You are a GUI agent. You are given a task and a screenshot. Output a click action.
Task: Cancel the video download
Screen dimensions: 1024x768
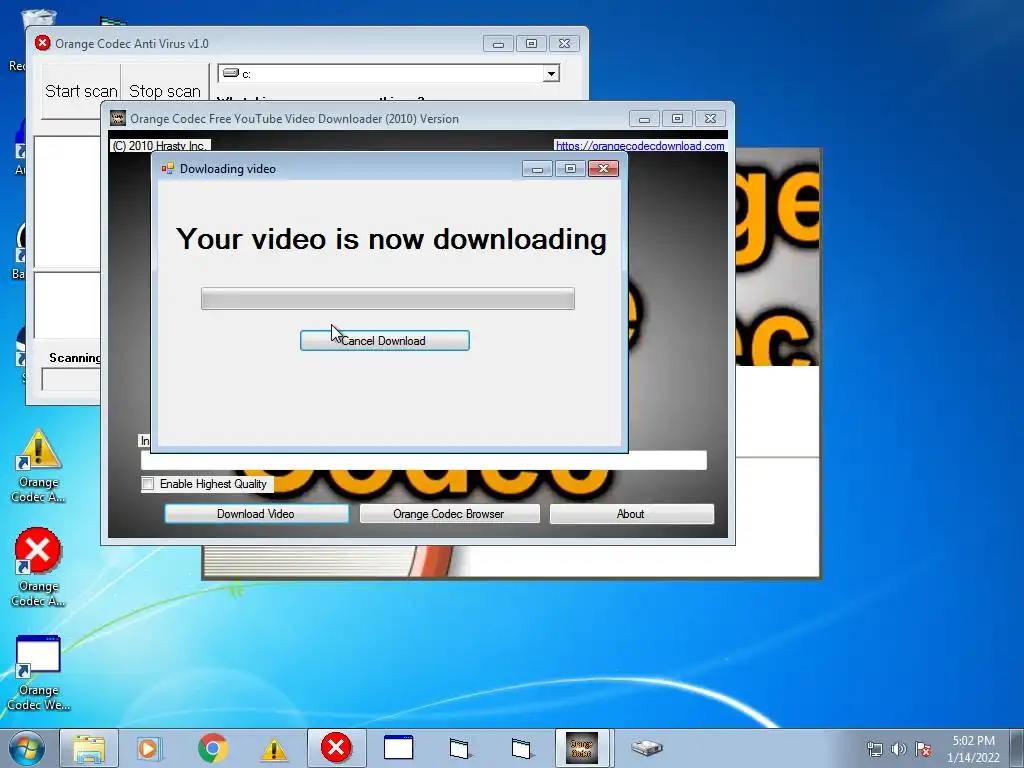[385, 340]
